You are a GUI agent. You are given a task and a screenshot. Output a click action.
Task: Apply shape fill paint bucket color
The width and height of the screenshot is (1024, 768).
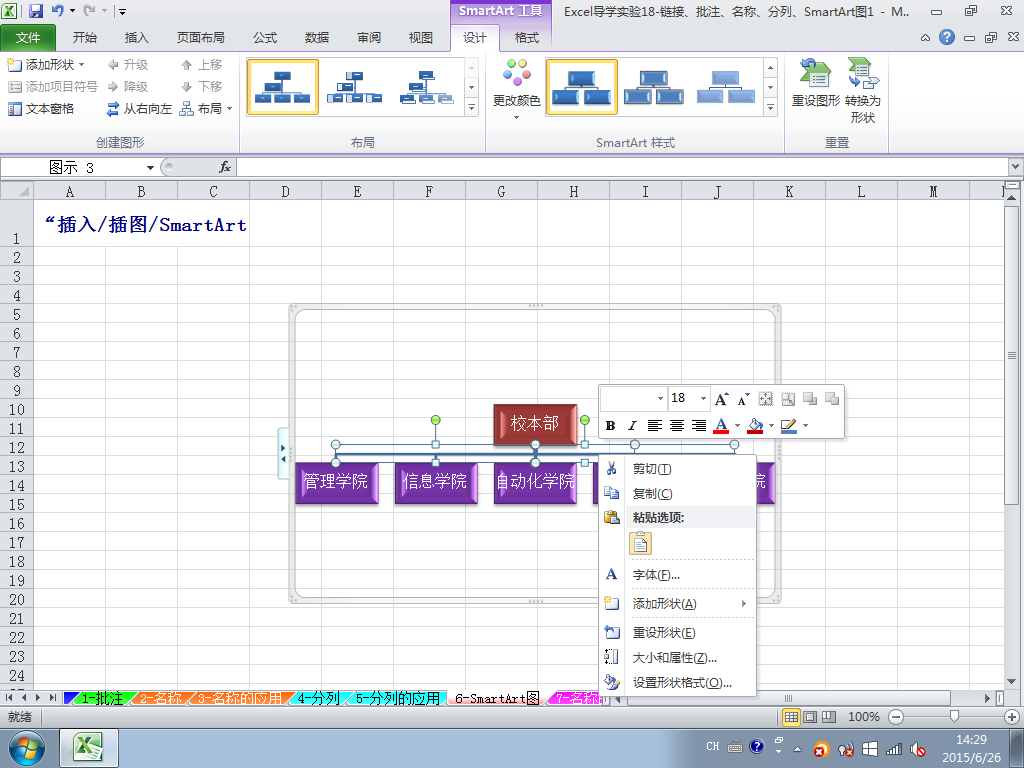[756, 426]
